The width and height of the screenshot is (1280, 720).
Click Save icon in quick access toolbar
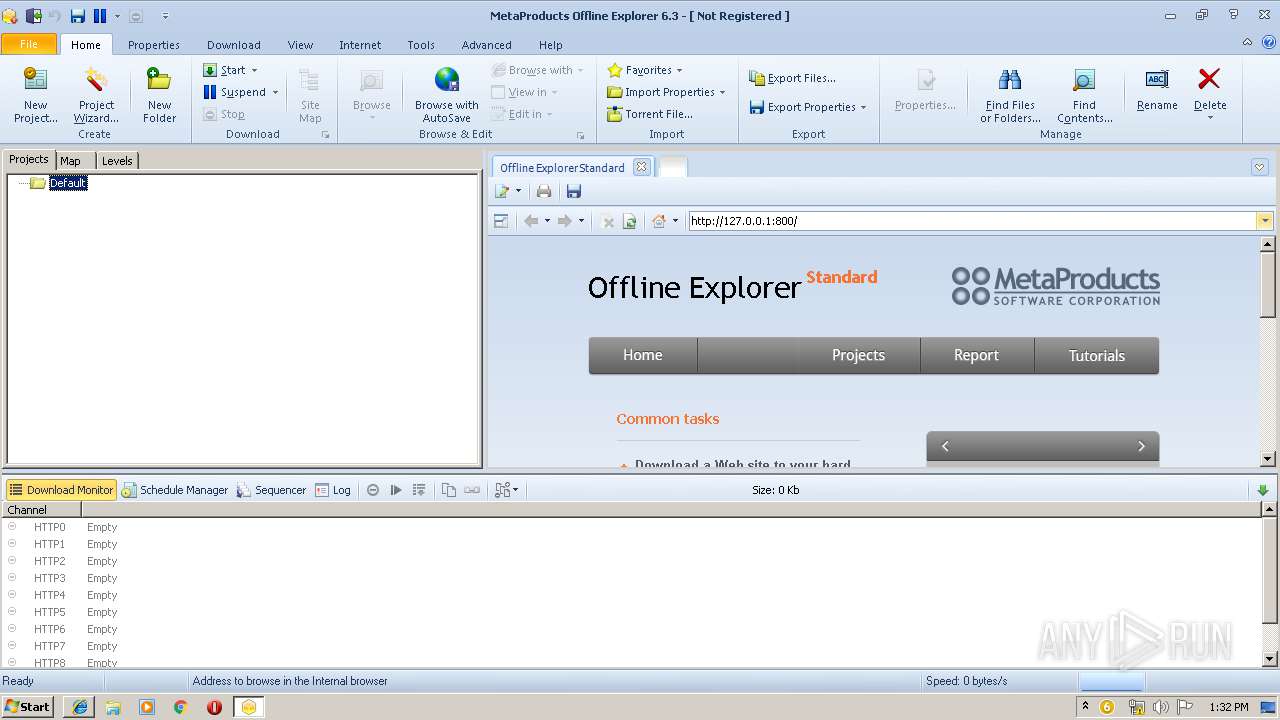[77, 16]
